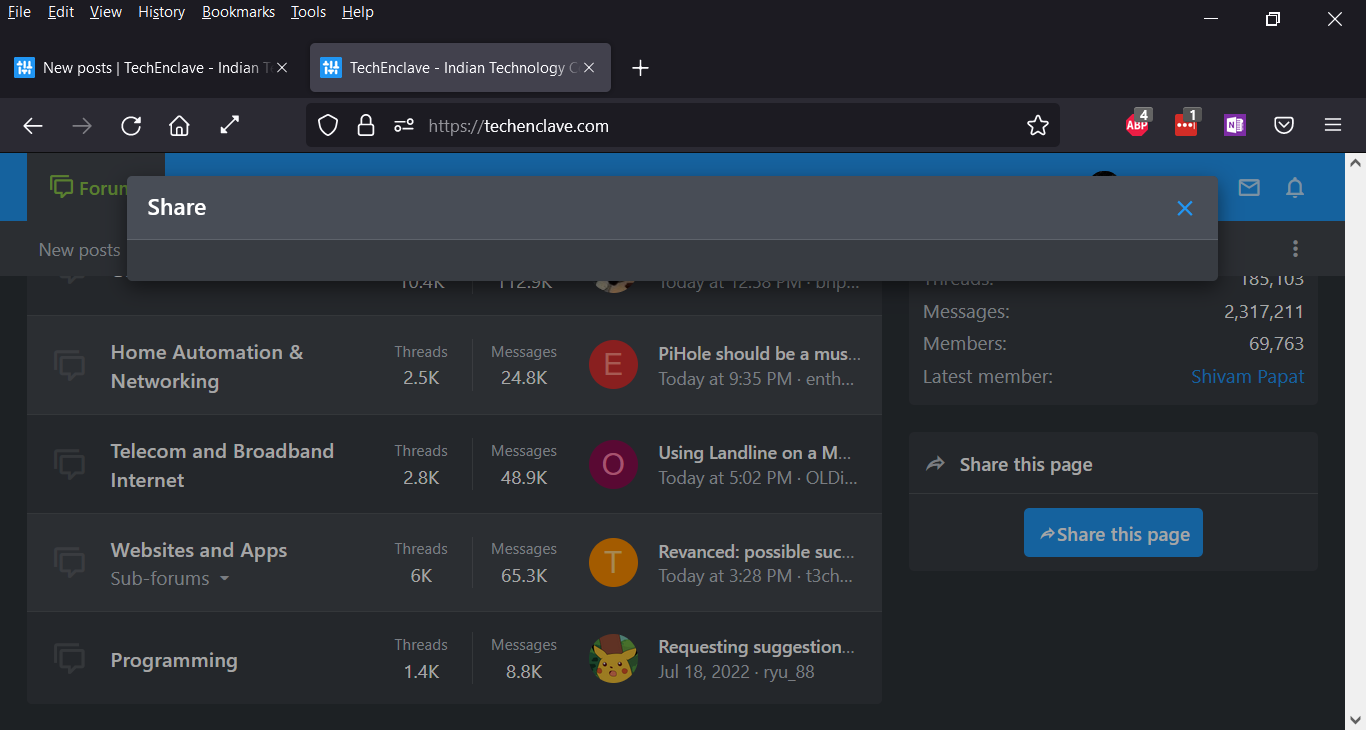The width and height of the screenshot is (1366, 730).
Task: Click the orange T user avatar
Action: tap(614, 562)
